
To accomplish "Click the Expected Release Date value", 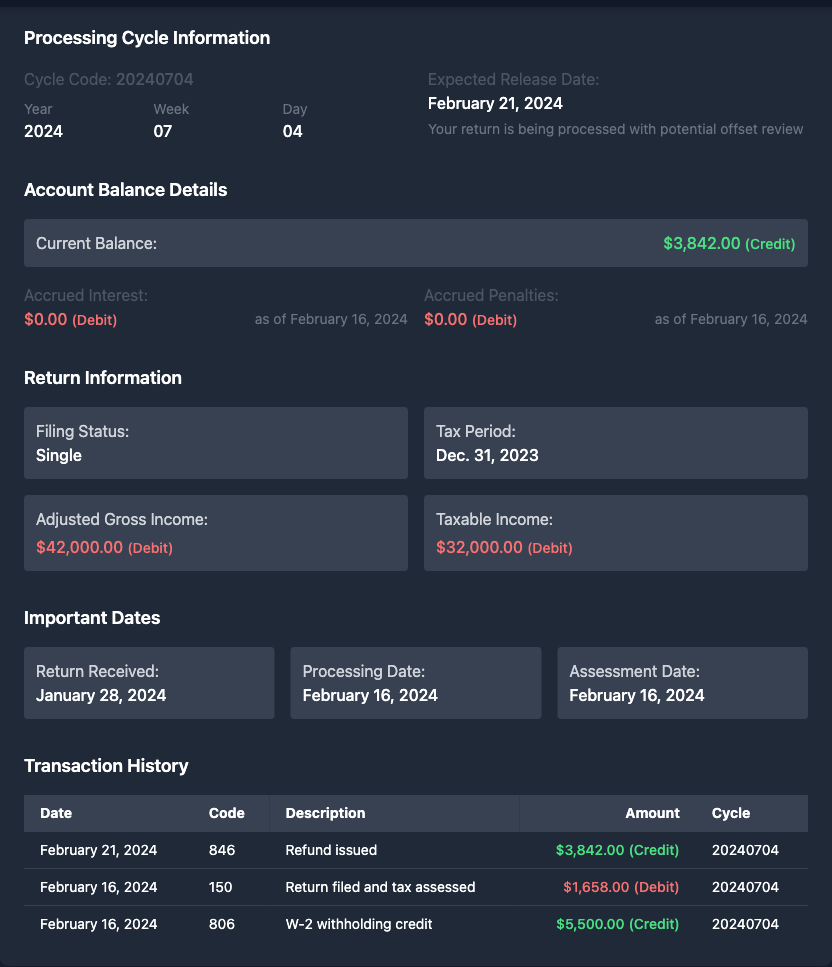I will pos(495,103).
